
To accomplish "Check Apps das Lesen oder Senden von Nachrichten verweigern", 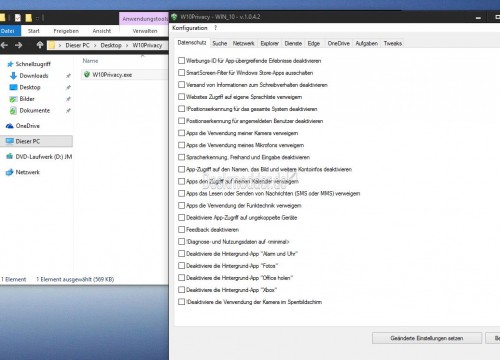I will 181,193.
